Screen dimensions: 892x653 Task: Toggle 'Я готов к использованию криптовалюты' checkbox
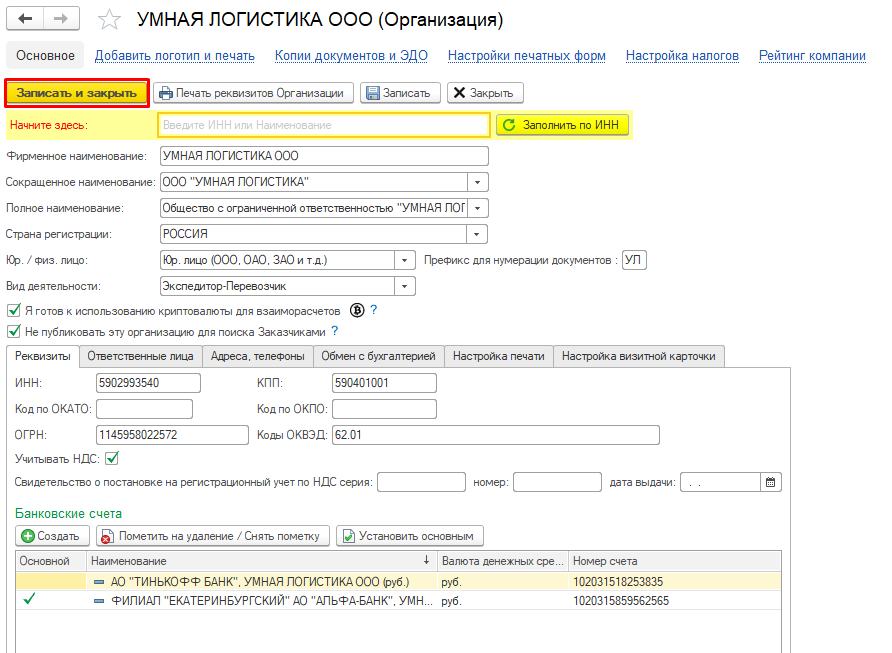pyautogui.click(x=14, y=311)
